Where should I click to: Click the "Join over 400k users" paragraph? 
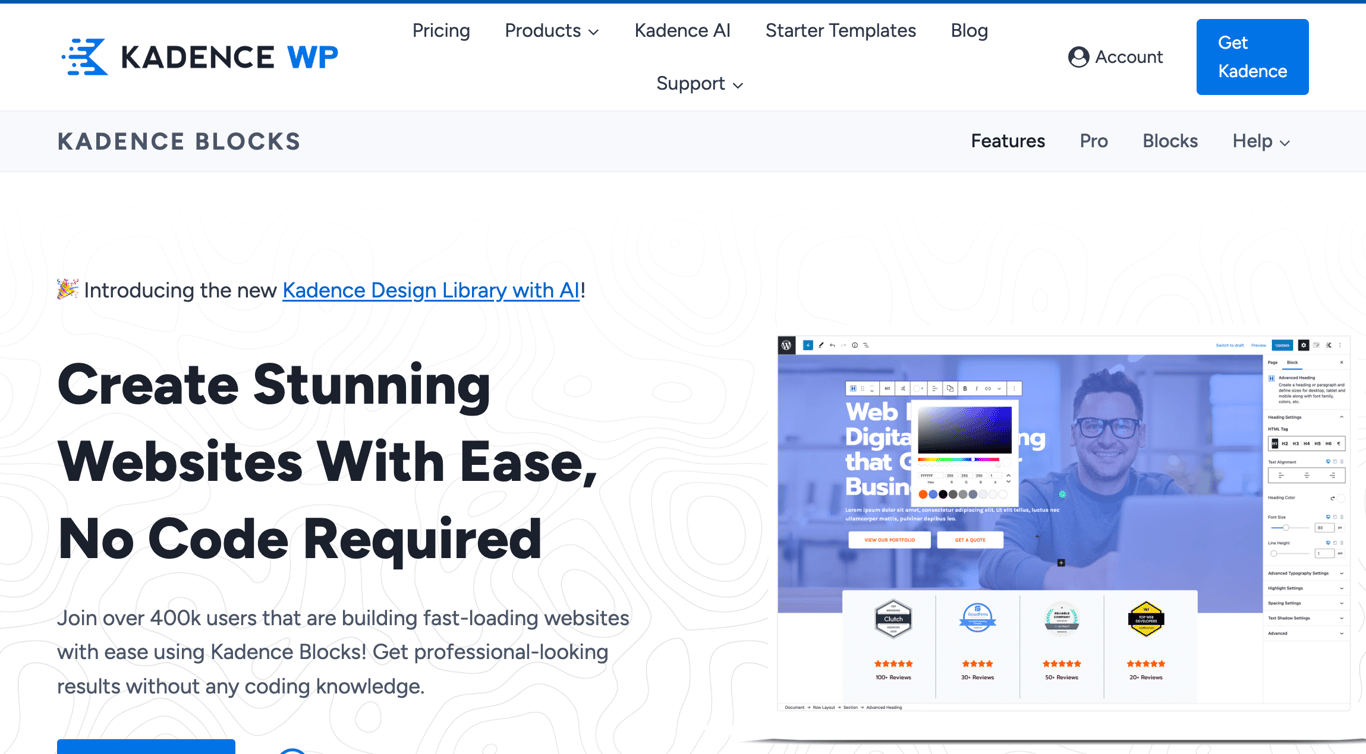343,652
